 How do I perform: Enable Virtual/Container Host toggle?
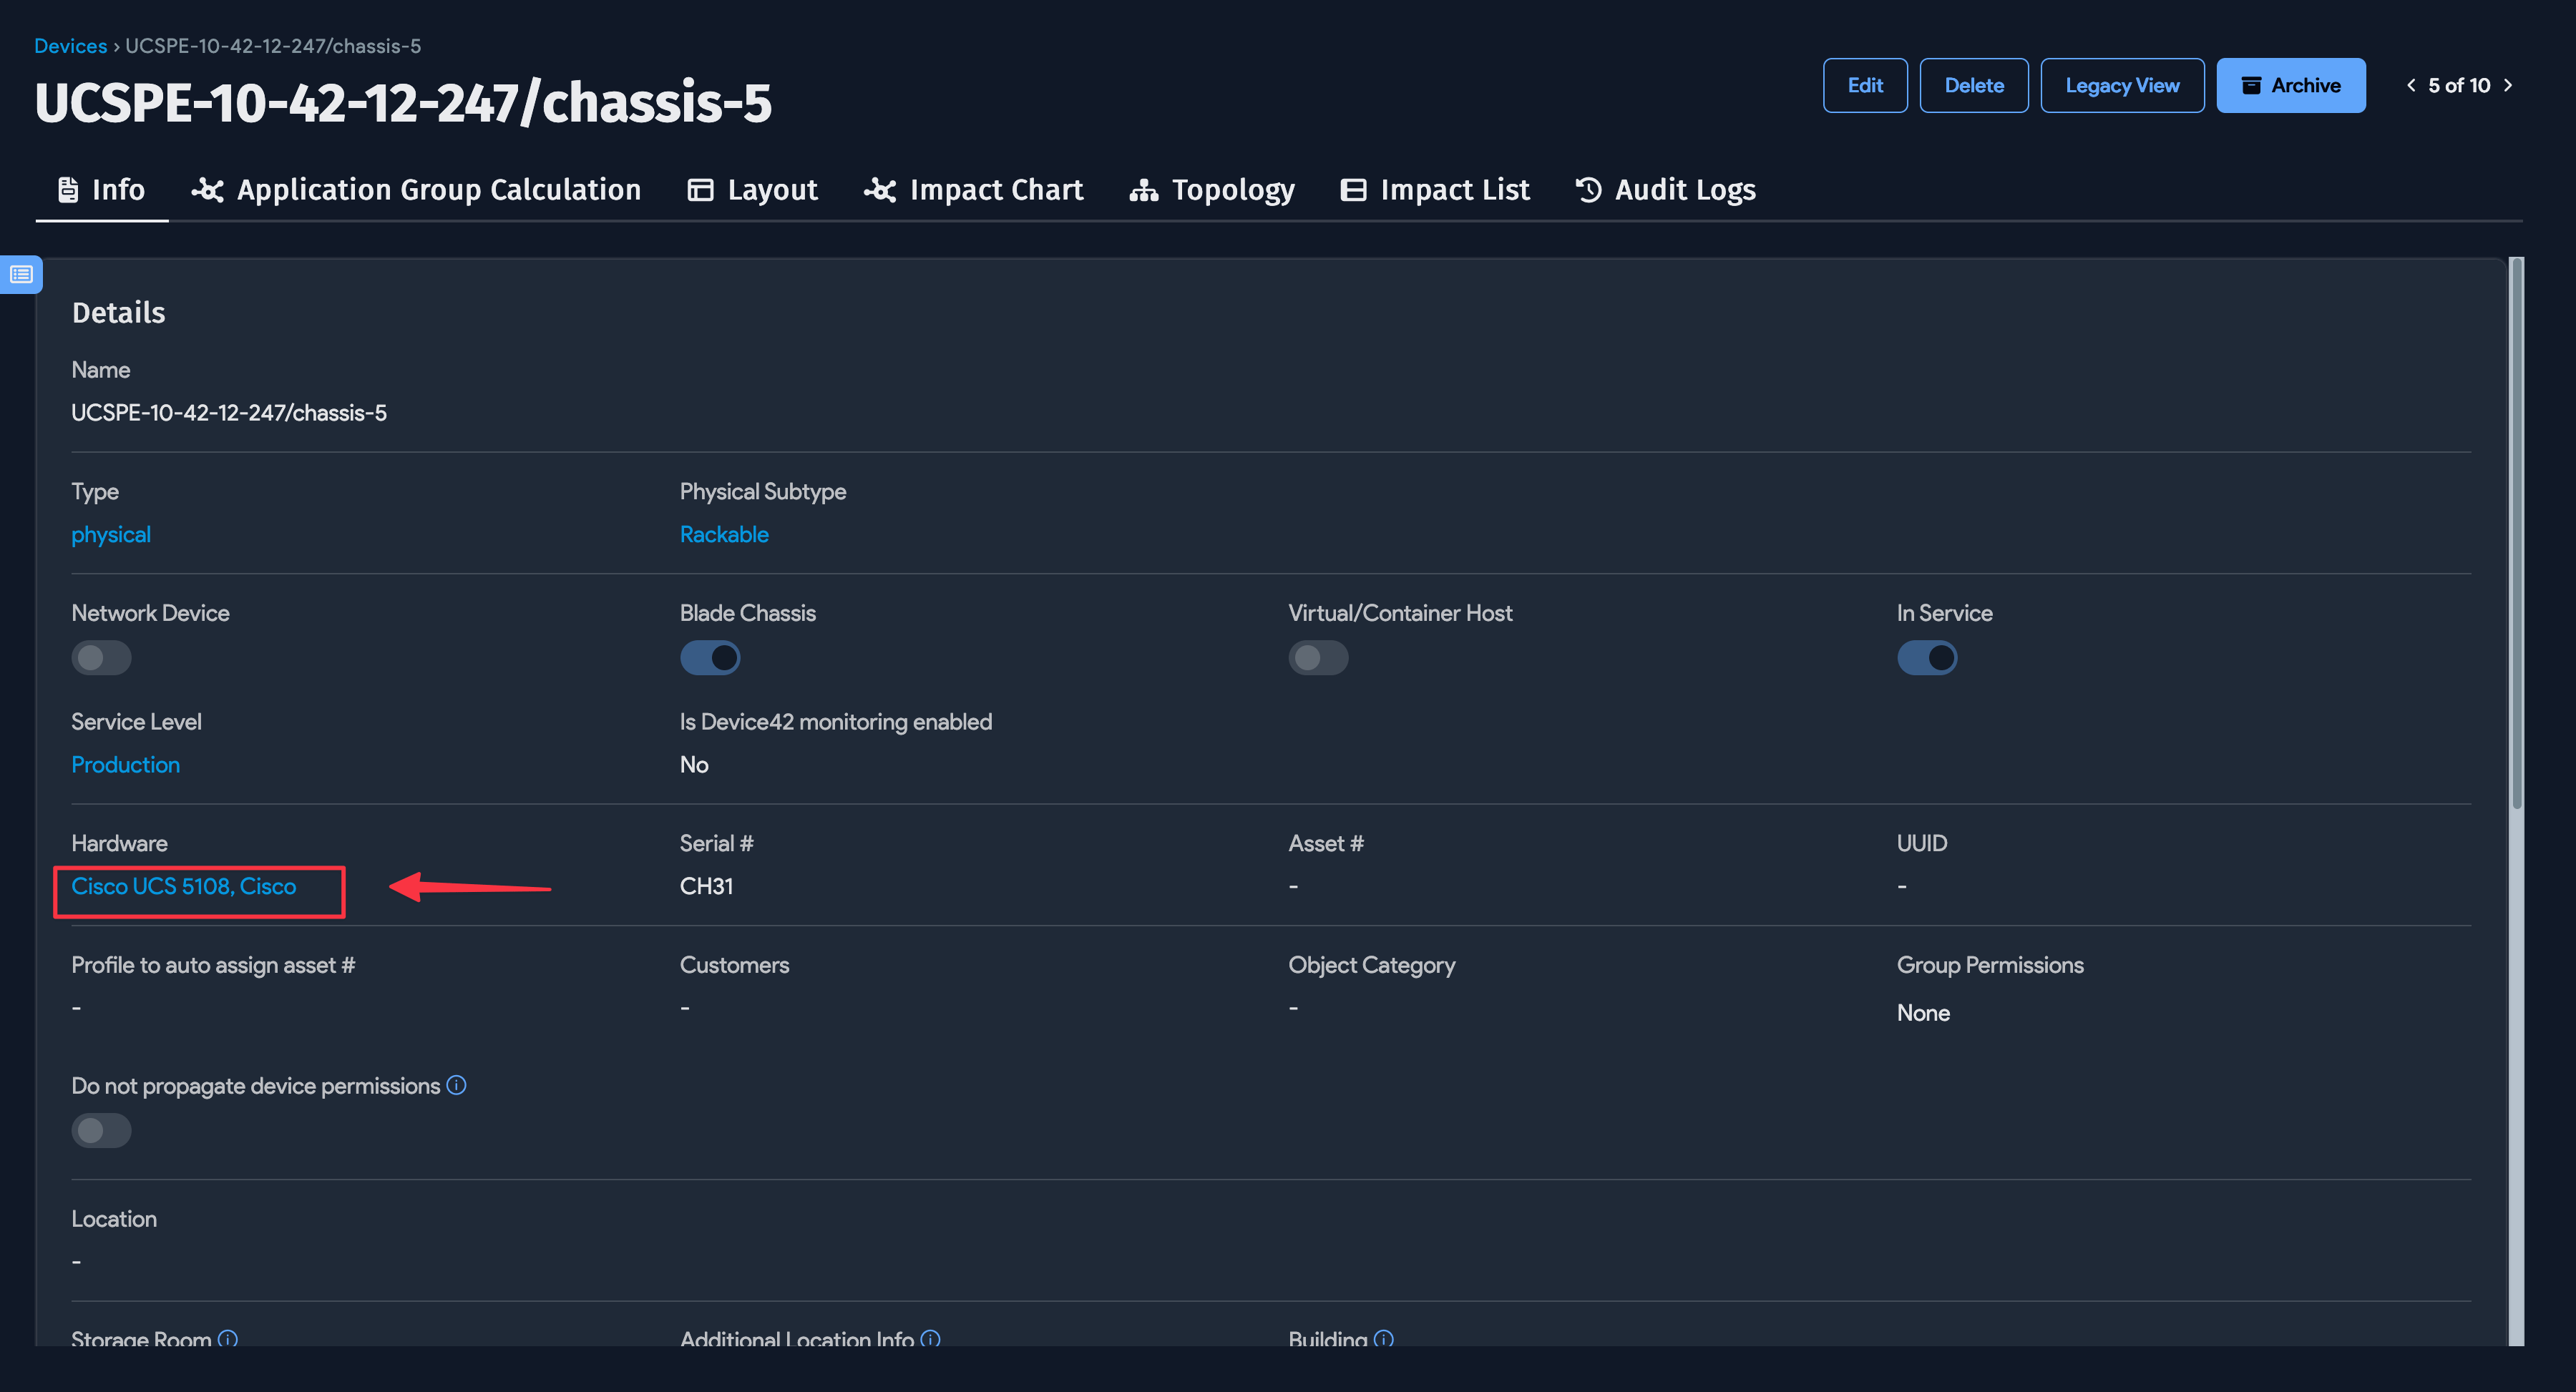click(x=1318, y=657)
